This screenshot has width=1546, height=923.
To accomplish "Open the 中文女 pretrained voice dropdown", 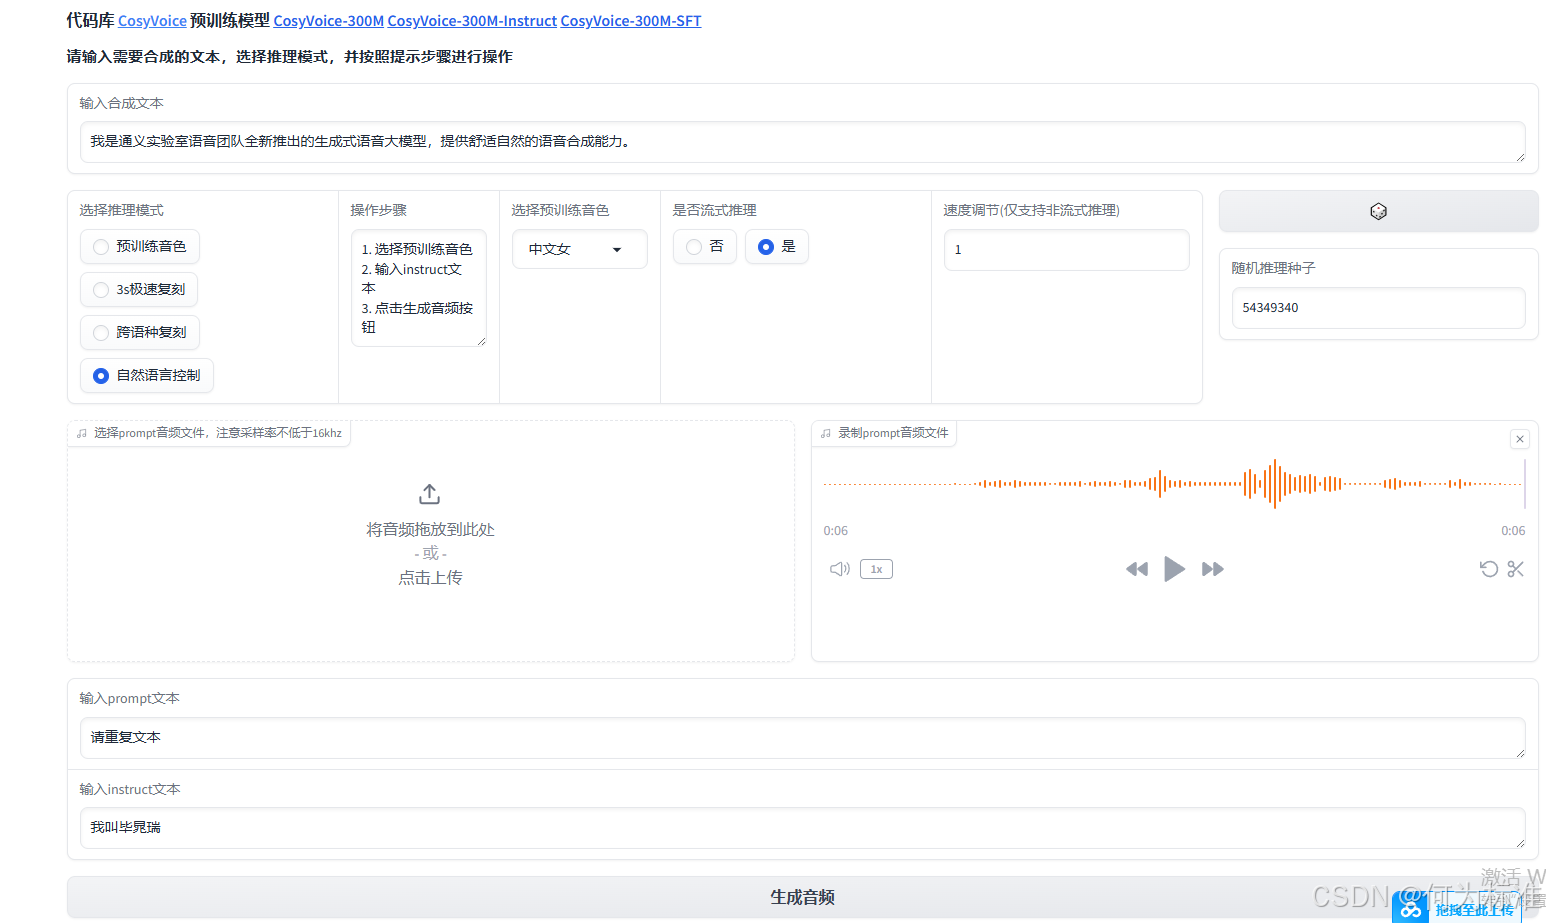I will (x=579, y=249).
